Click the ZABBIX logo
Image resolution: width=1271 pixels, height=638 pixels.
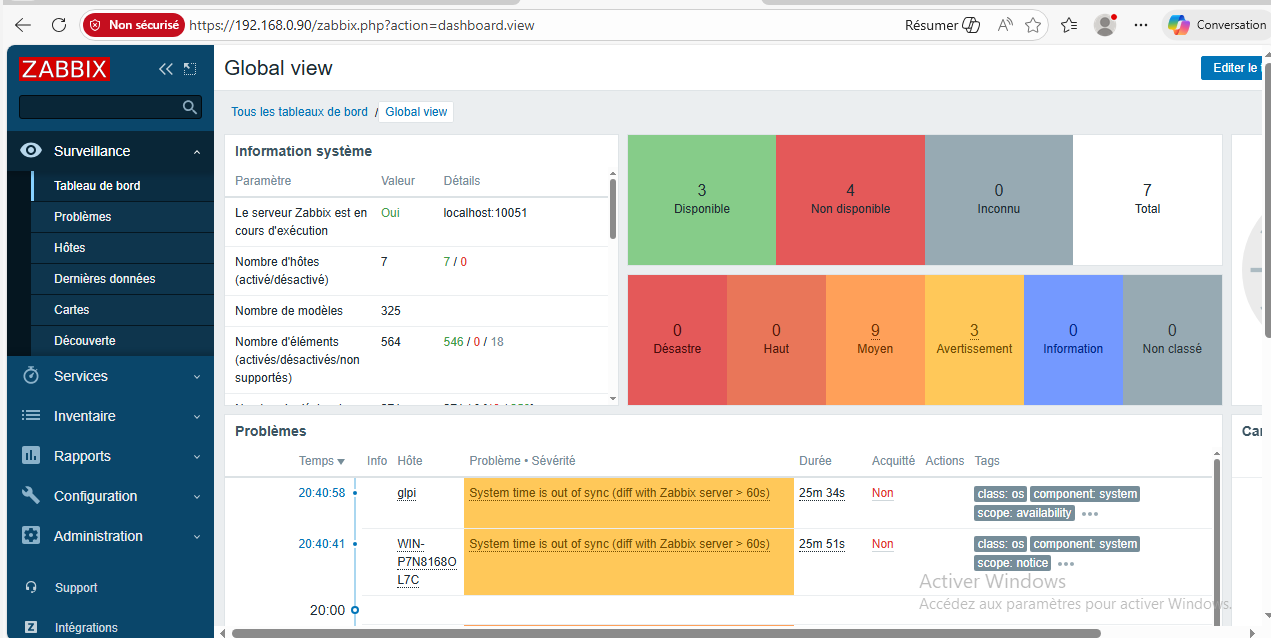click(64, 69)
